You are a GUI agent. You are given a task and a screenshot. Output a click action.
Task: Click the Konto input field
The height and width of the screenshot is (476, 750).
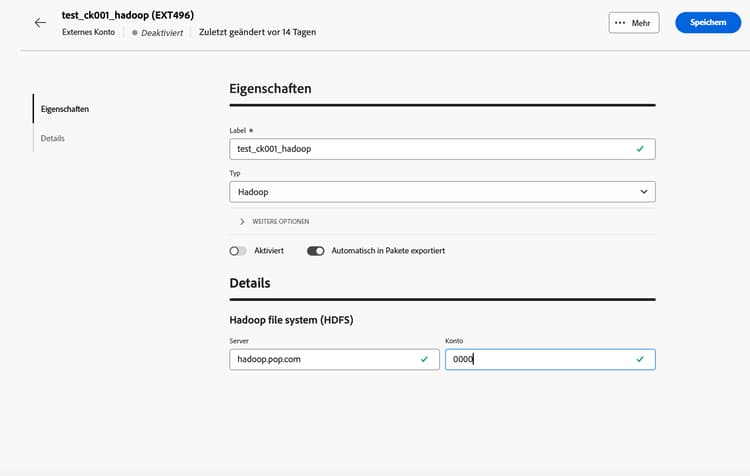540,359
